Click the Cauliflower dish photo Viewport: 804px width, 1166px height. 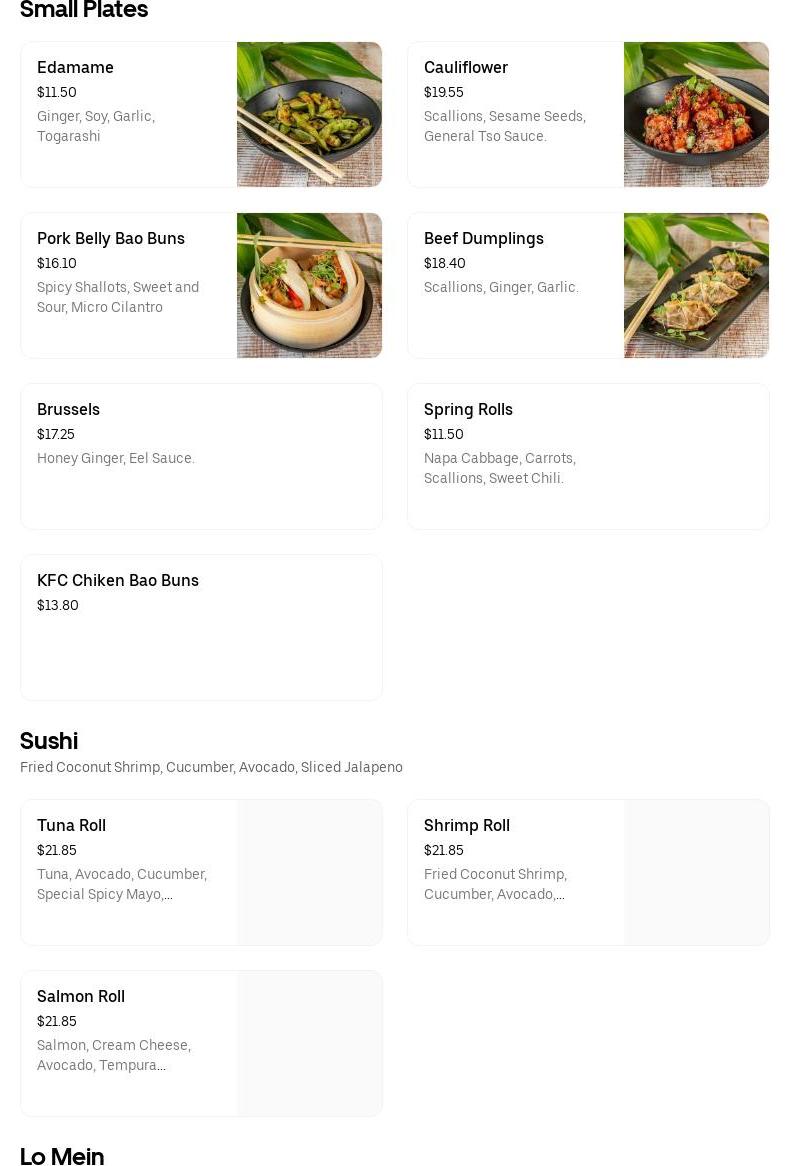(x=696, y=114)
